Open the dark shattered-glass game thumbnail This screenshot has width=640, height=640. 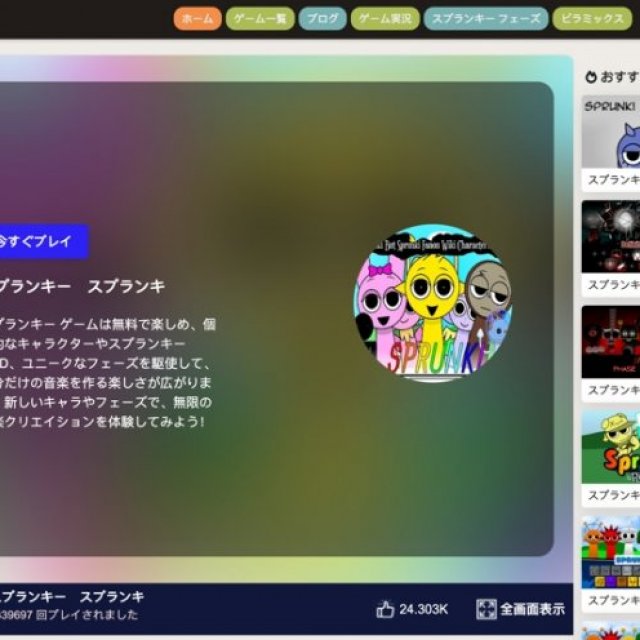point(611,236)
